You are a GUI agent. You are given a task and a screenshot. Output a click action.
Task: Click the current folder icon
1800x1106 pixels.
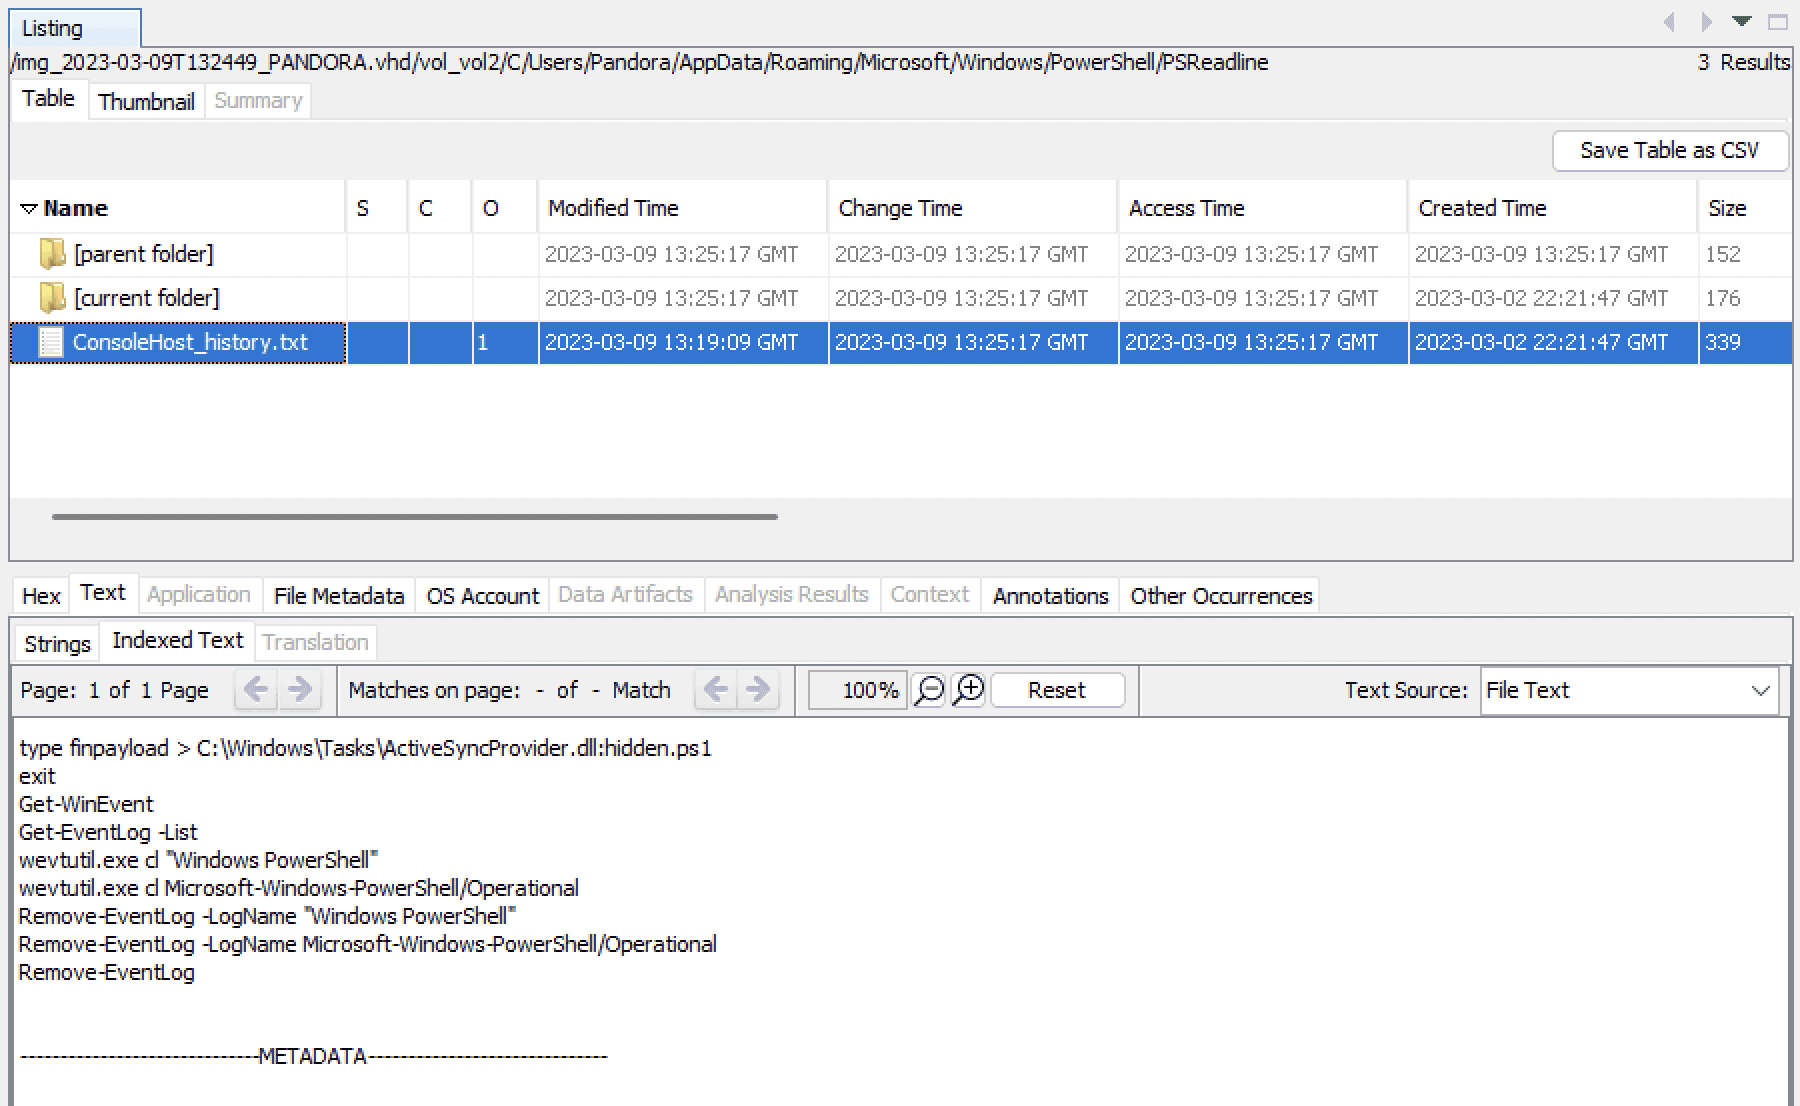[x=52, y=298]
